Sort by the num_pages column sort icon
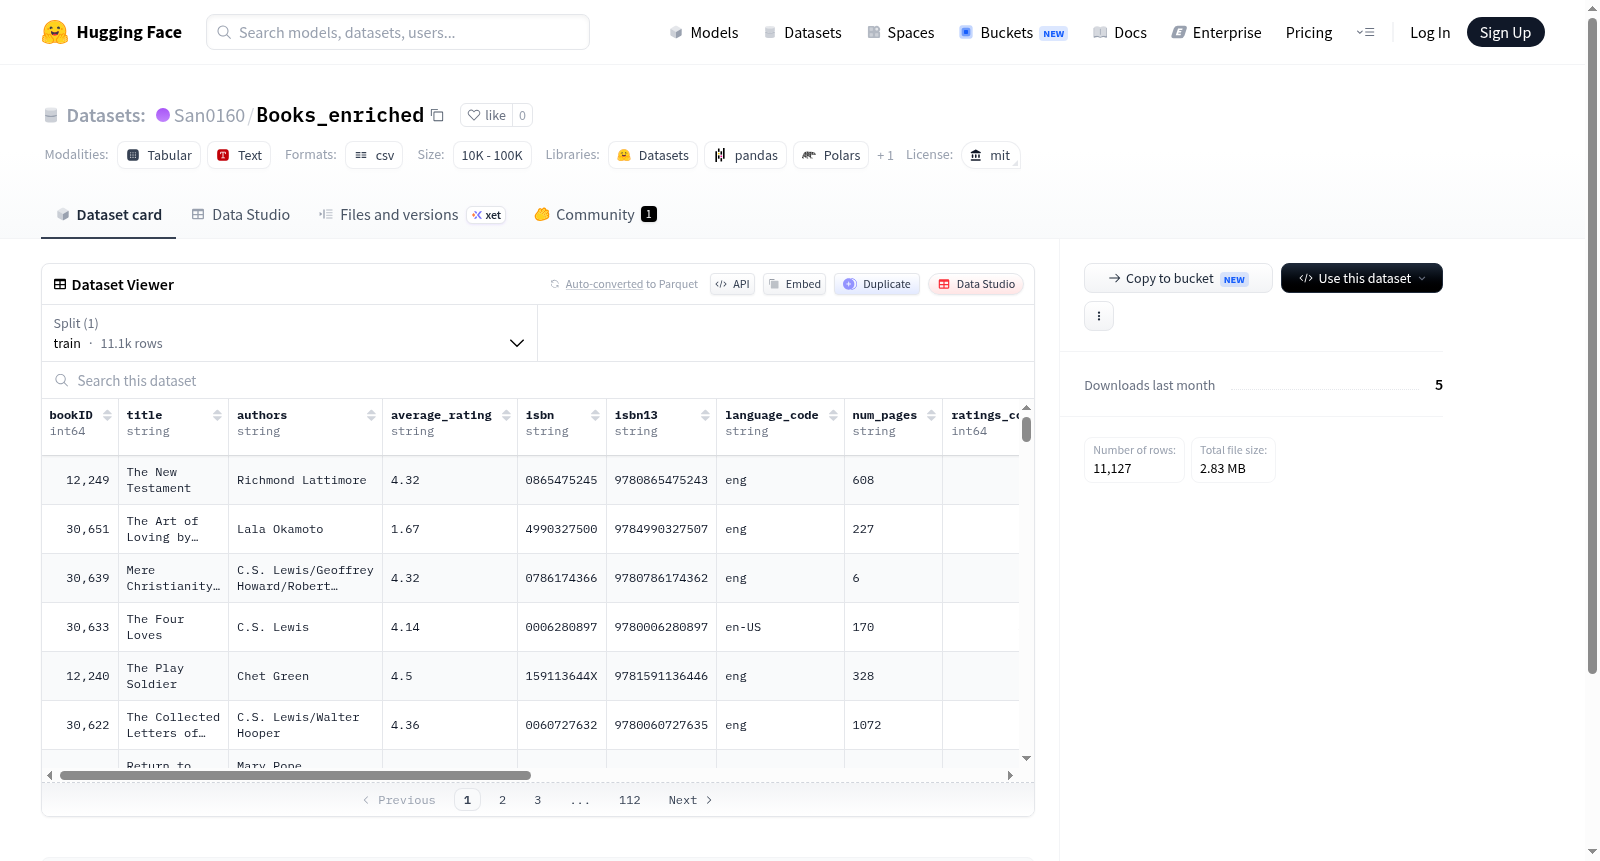This screenshot has width=1600, height=861. [x=931, y=415]
